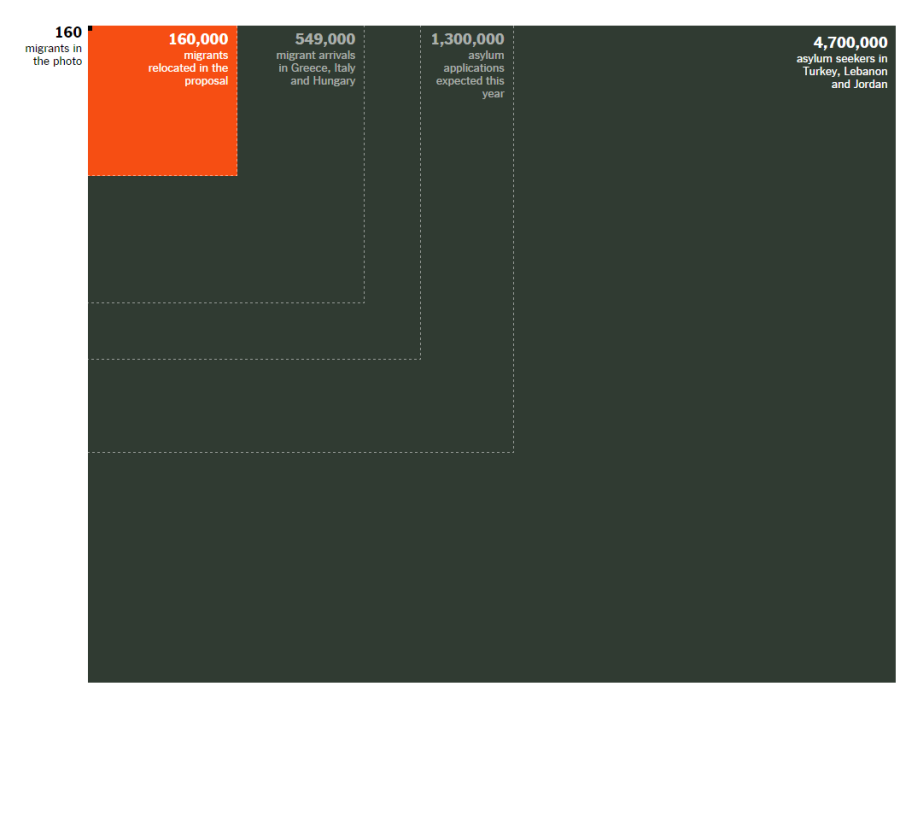Click the "1,300,000" figure label
The width and height of the screenshot is (900, 839).
pos(467,39)
